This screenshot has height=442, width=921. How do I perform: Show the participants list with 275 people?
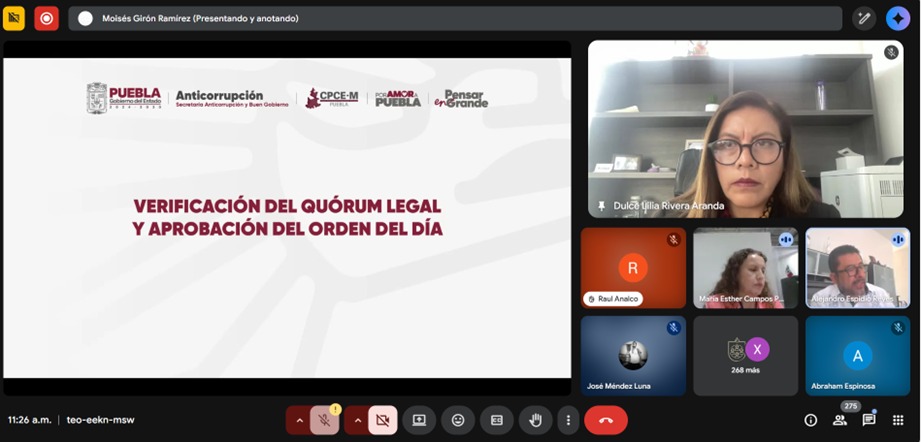pyautogui.click(x=840, y=420)
